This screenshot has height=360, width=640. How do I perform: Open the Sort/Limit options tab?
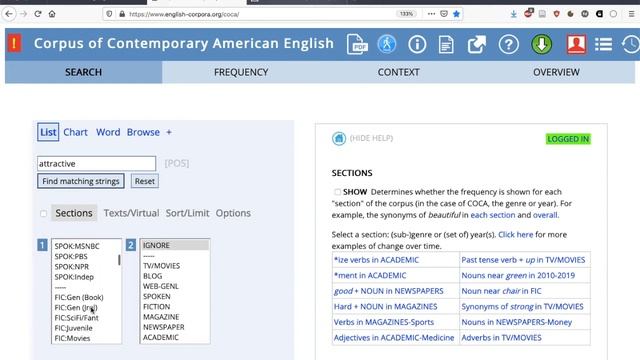point(187,213)
